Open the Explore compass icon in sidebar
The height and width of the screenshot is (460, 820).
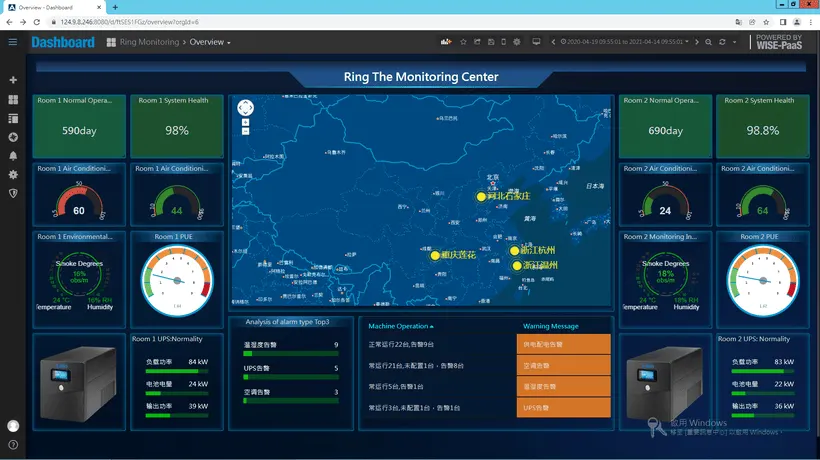(13, 137)
